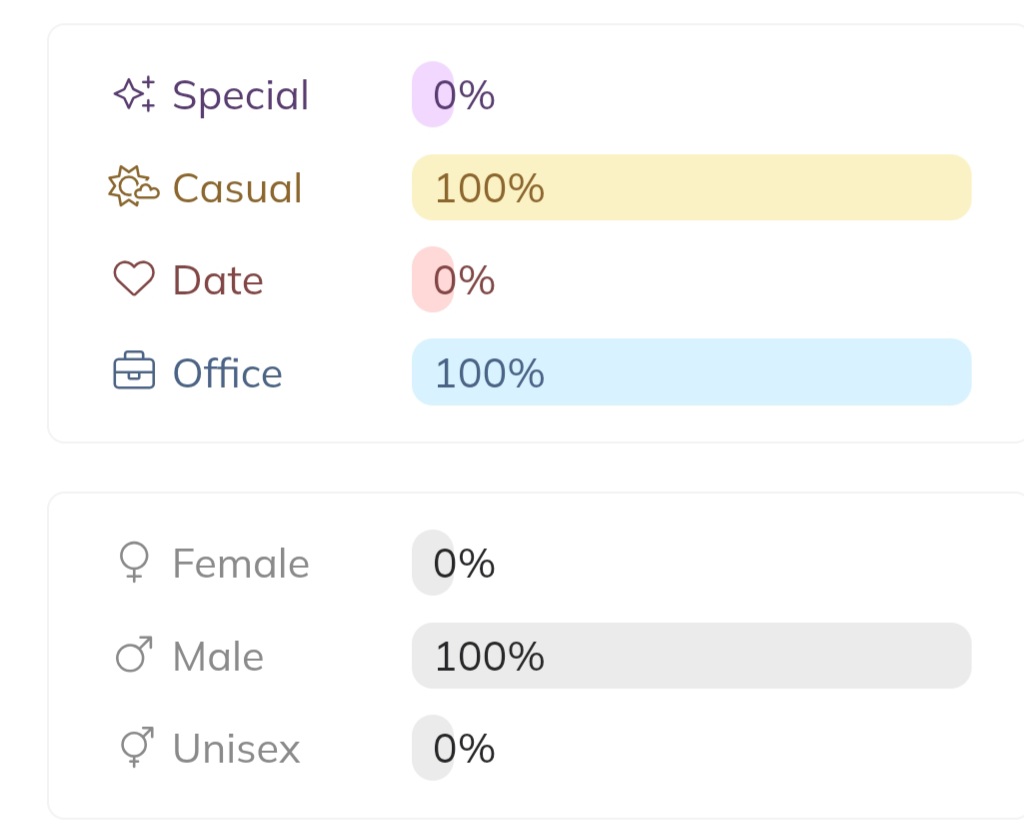
Task: Click the yellow Casual 100% bar
Action: tap(691, 188)
